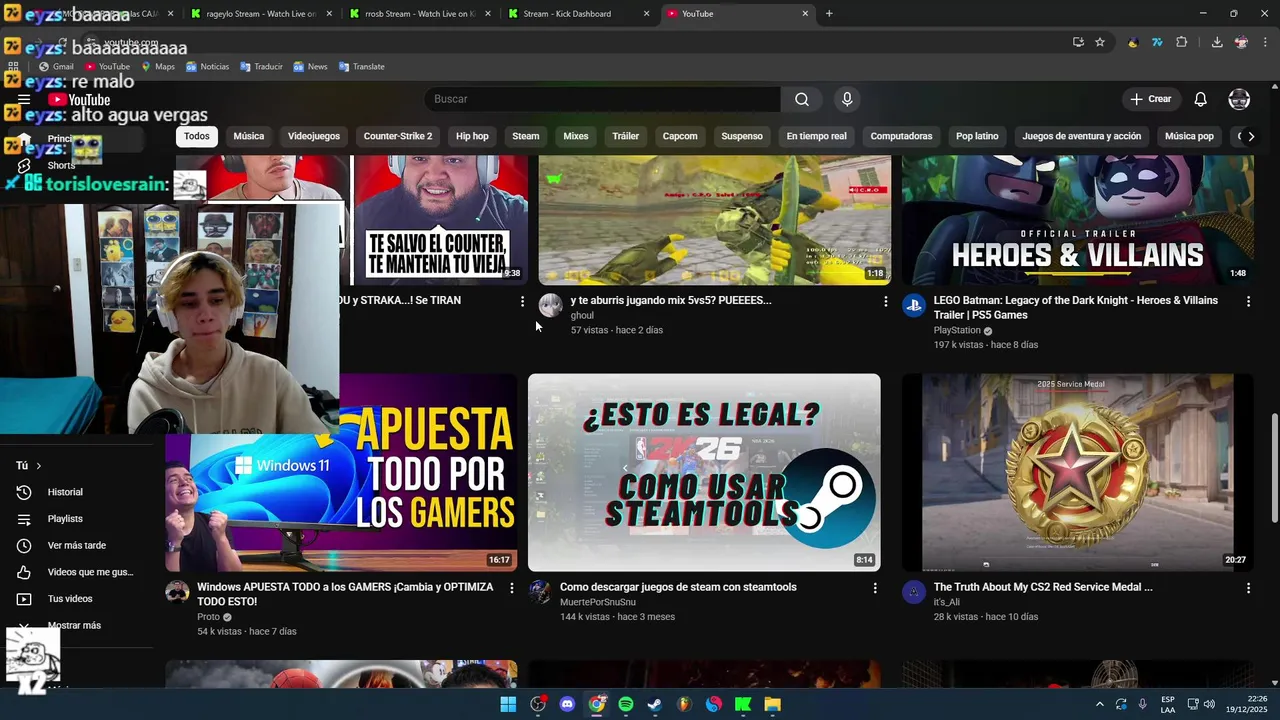
Task: Open the CS2 Red Service Medal thumbnail
Action: point(1078,472)
